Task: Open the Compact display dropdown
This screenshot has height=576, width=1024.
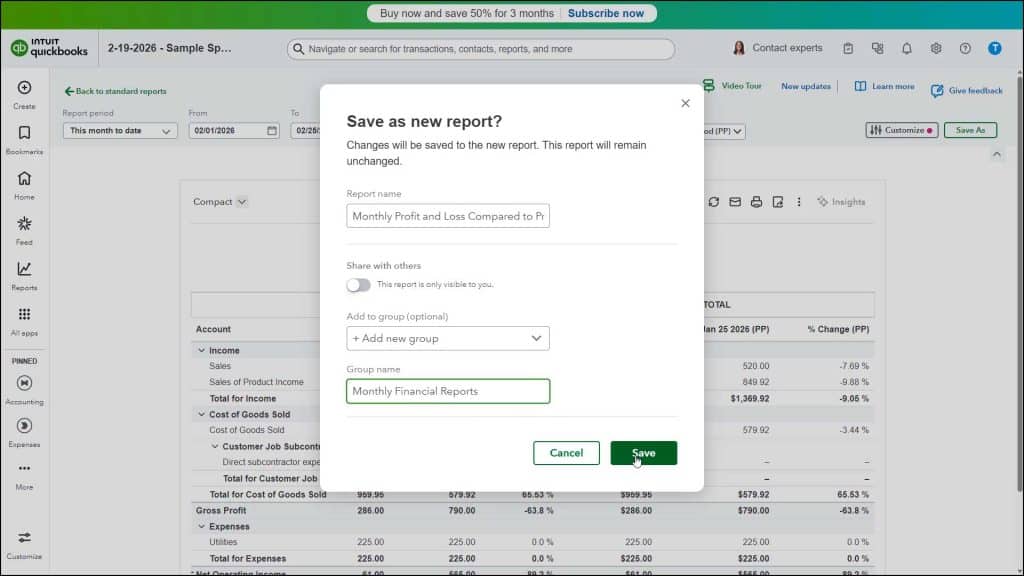Action: click(219, 201)
